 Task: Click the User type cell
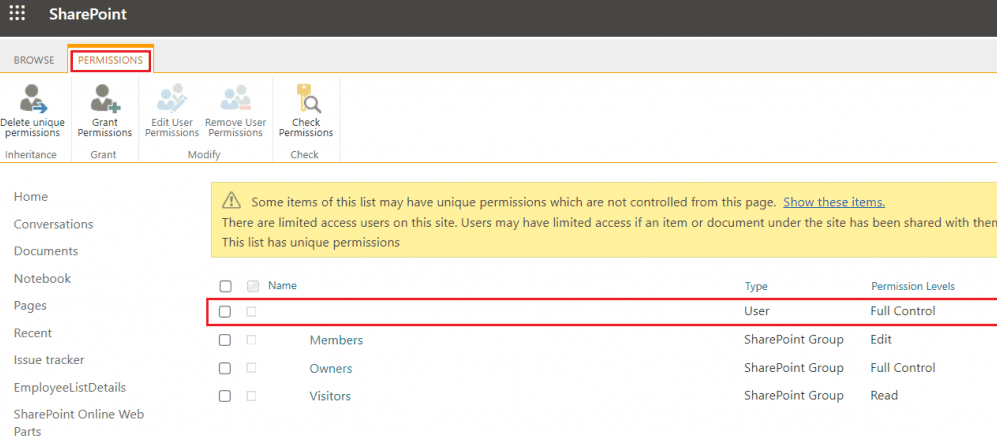pos(757,311)
